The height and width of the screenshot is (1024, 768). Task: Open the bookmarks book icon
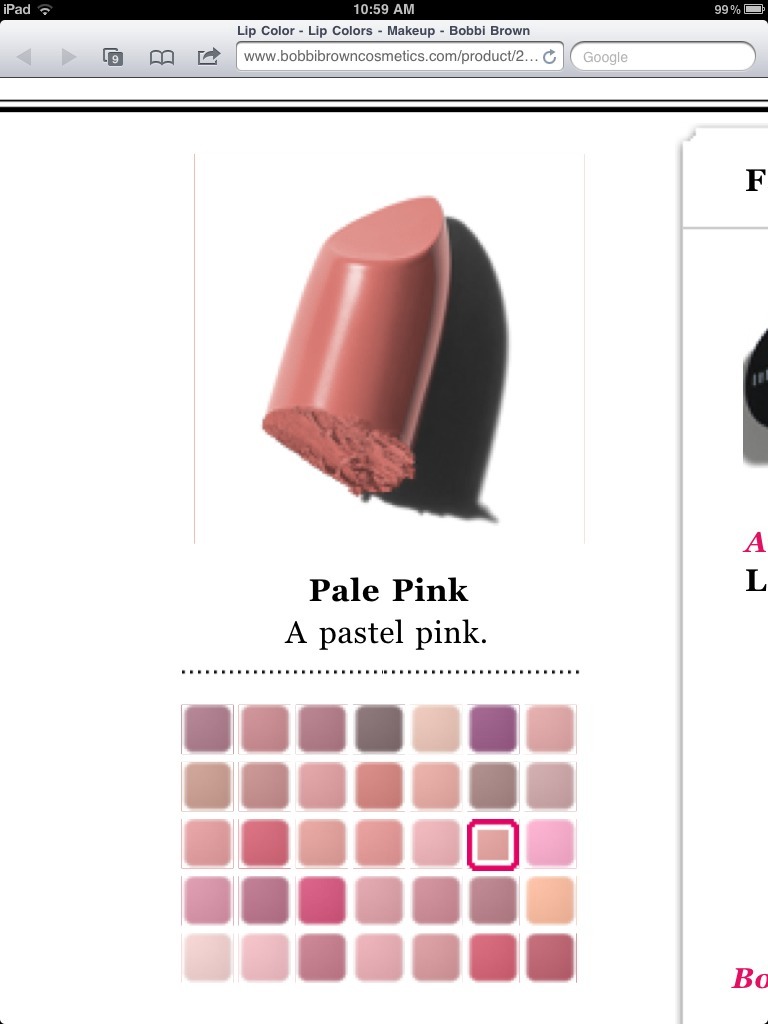pyautogui.click(x=161, y=57)
